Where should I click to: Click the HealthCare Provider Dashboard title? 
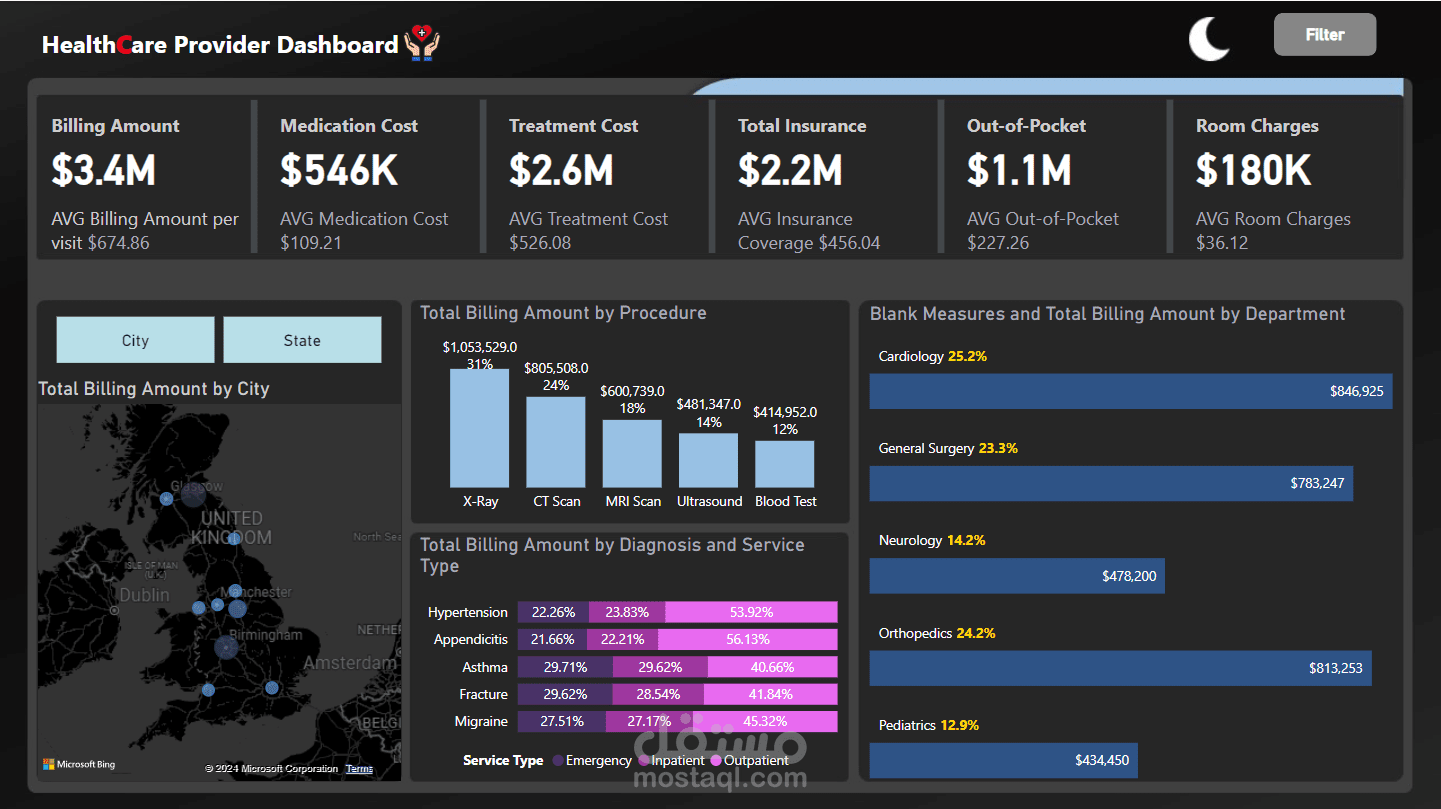pyautogui.click(x=220, y=45)
